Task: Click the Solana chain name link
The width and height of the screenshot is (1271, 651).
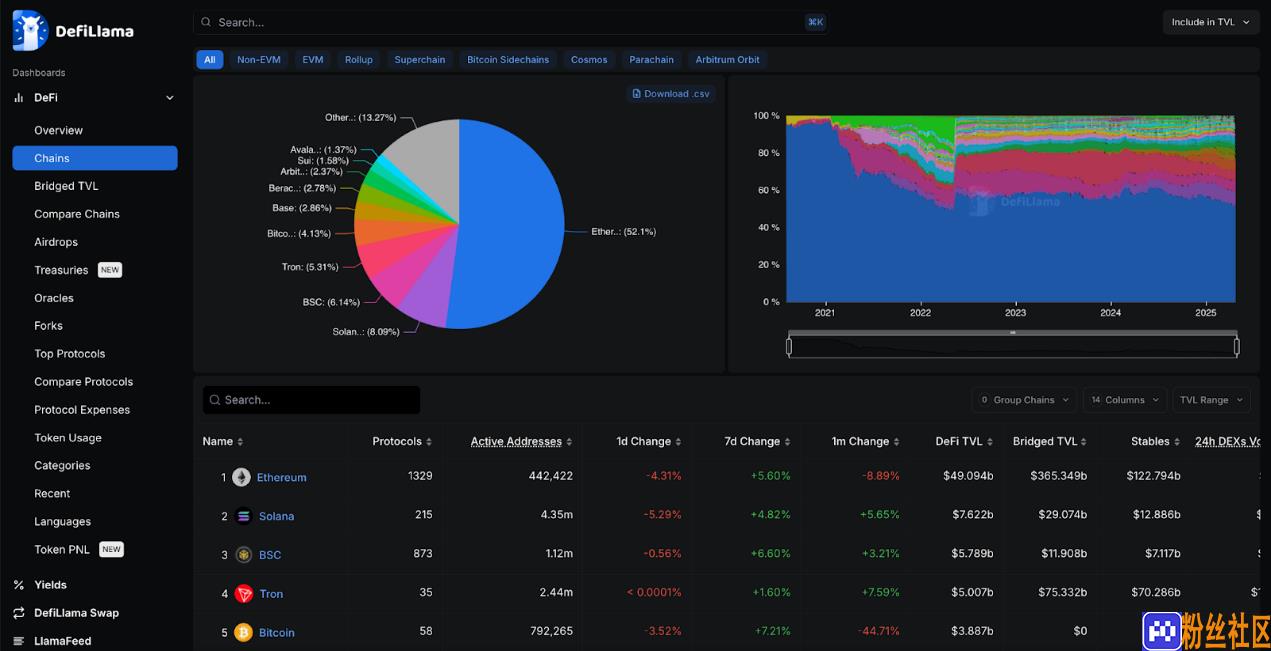Action: [x=276, y=517]
